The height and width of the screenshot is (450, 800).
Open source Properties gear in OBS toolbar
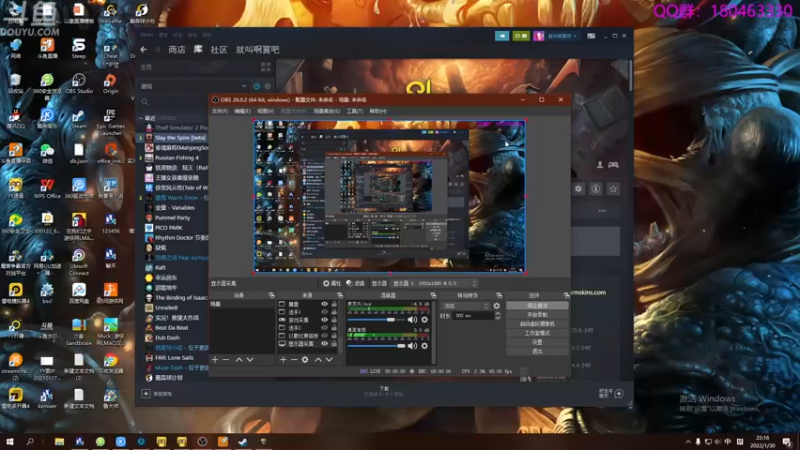332,283
